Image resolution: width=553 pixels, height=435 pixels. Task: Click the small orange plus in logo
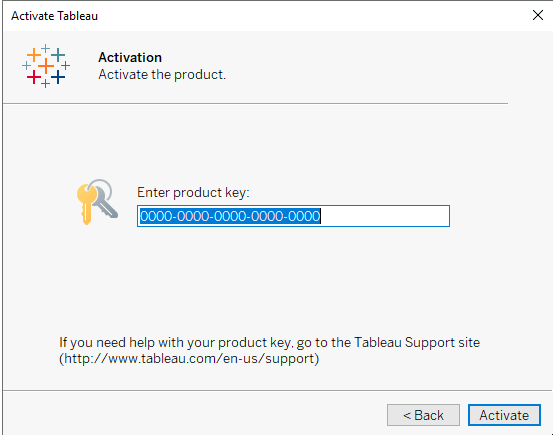[x=34, y=55]
